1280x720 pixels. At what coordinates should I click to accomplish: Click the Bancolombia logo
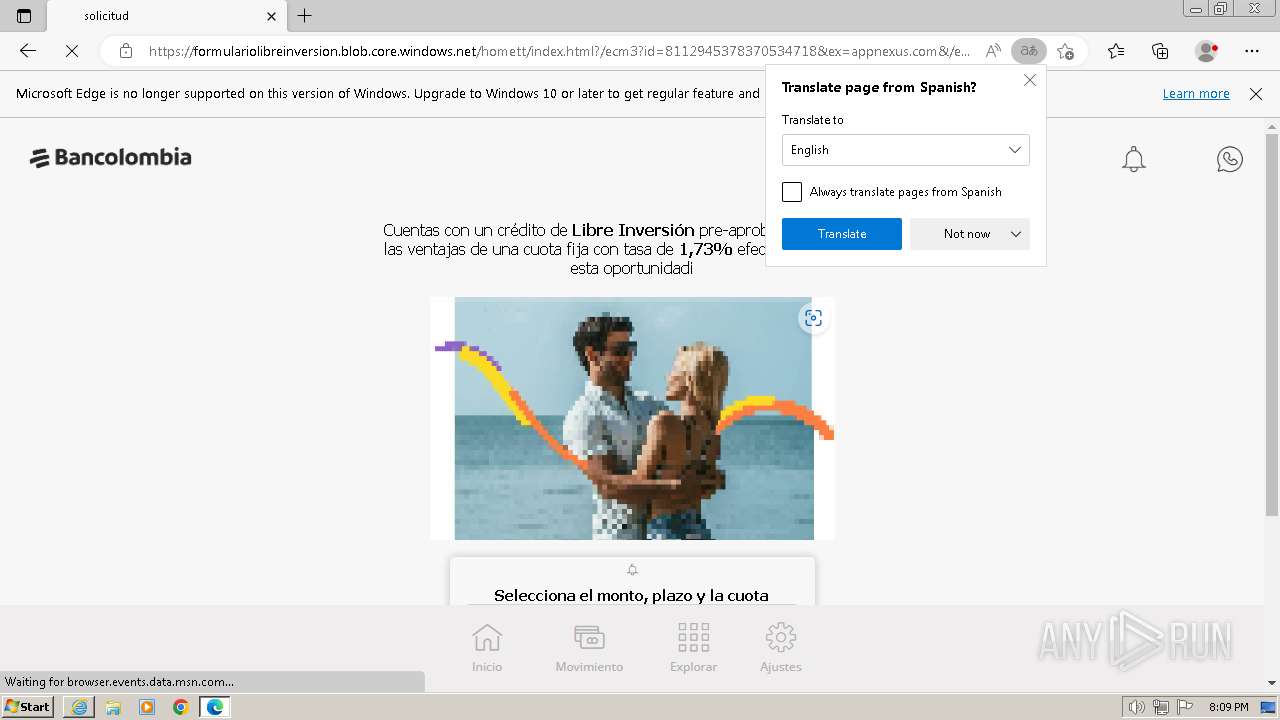[110, 158]
